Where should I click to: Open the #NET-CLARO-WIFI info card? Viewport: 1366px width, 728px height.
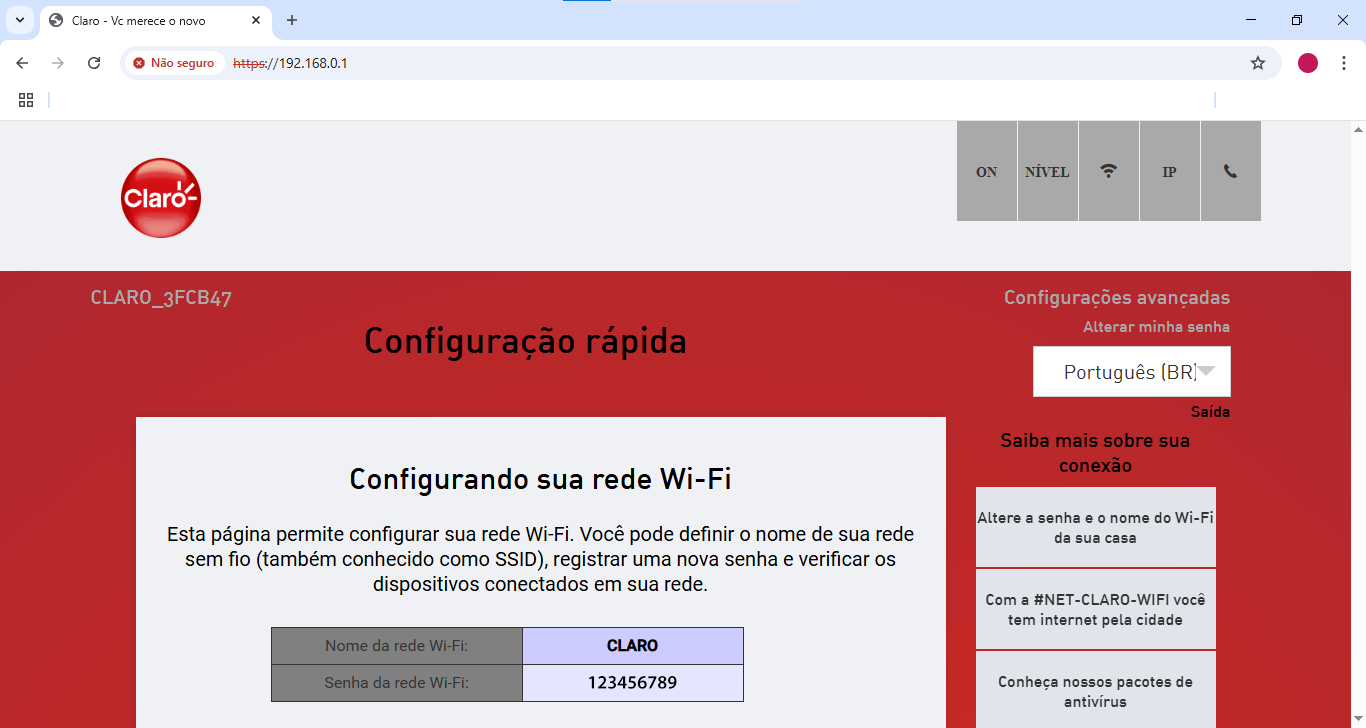pyautogui.click(x=1096, y=610)
